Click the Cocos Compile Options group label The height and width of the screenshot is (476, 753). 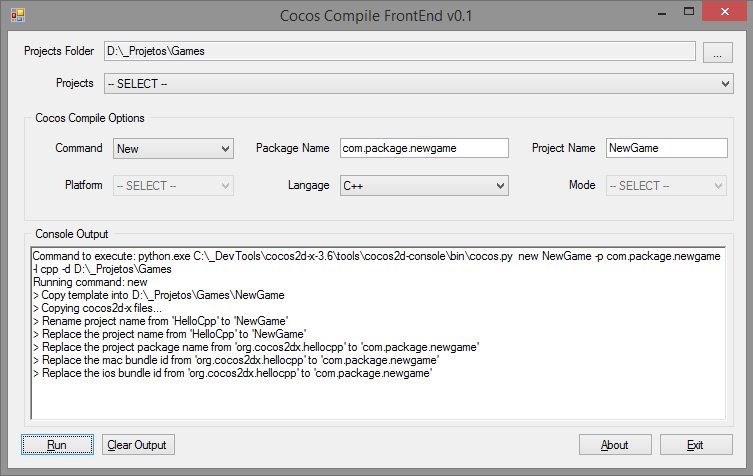(x=90, y=118)
